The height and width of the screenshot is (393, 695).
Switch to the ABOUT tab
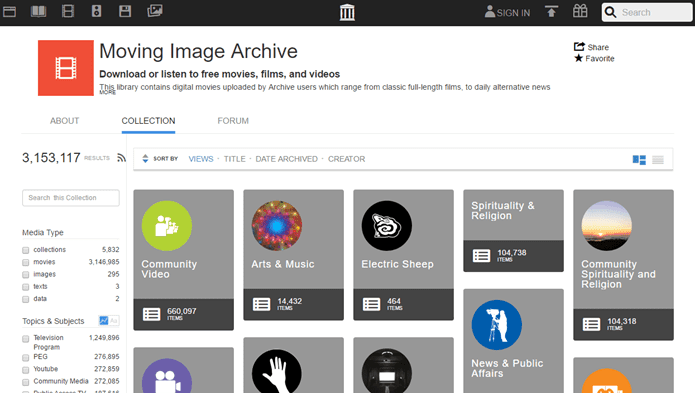coord(64,121)
